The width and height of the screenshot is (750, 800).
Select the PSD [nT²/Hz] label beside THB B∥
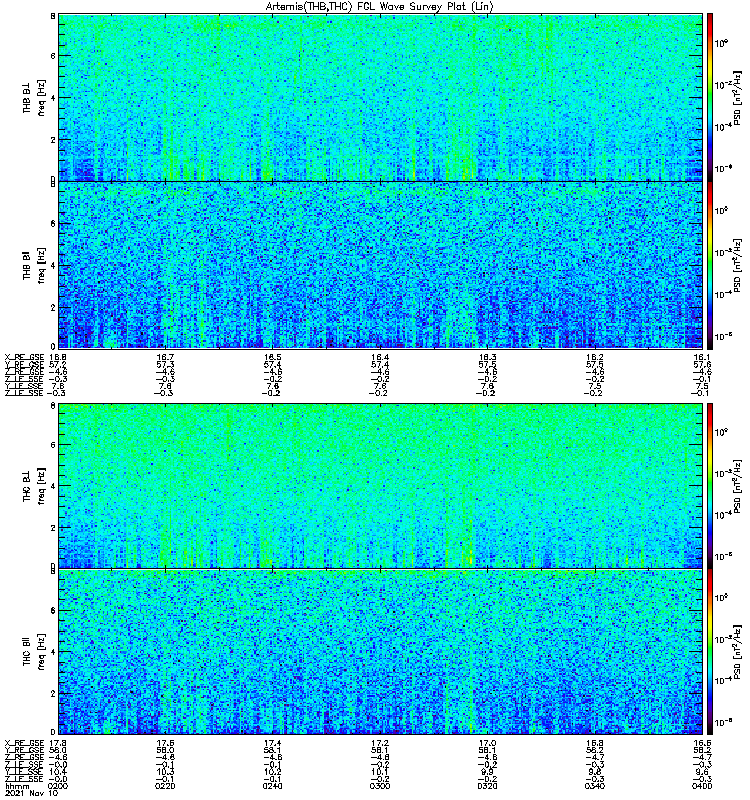point(737,265)
